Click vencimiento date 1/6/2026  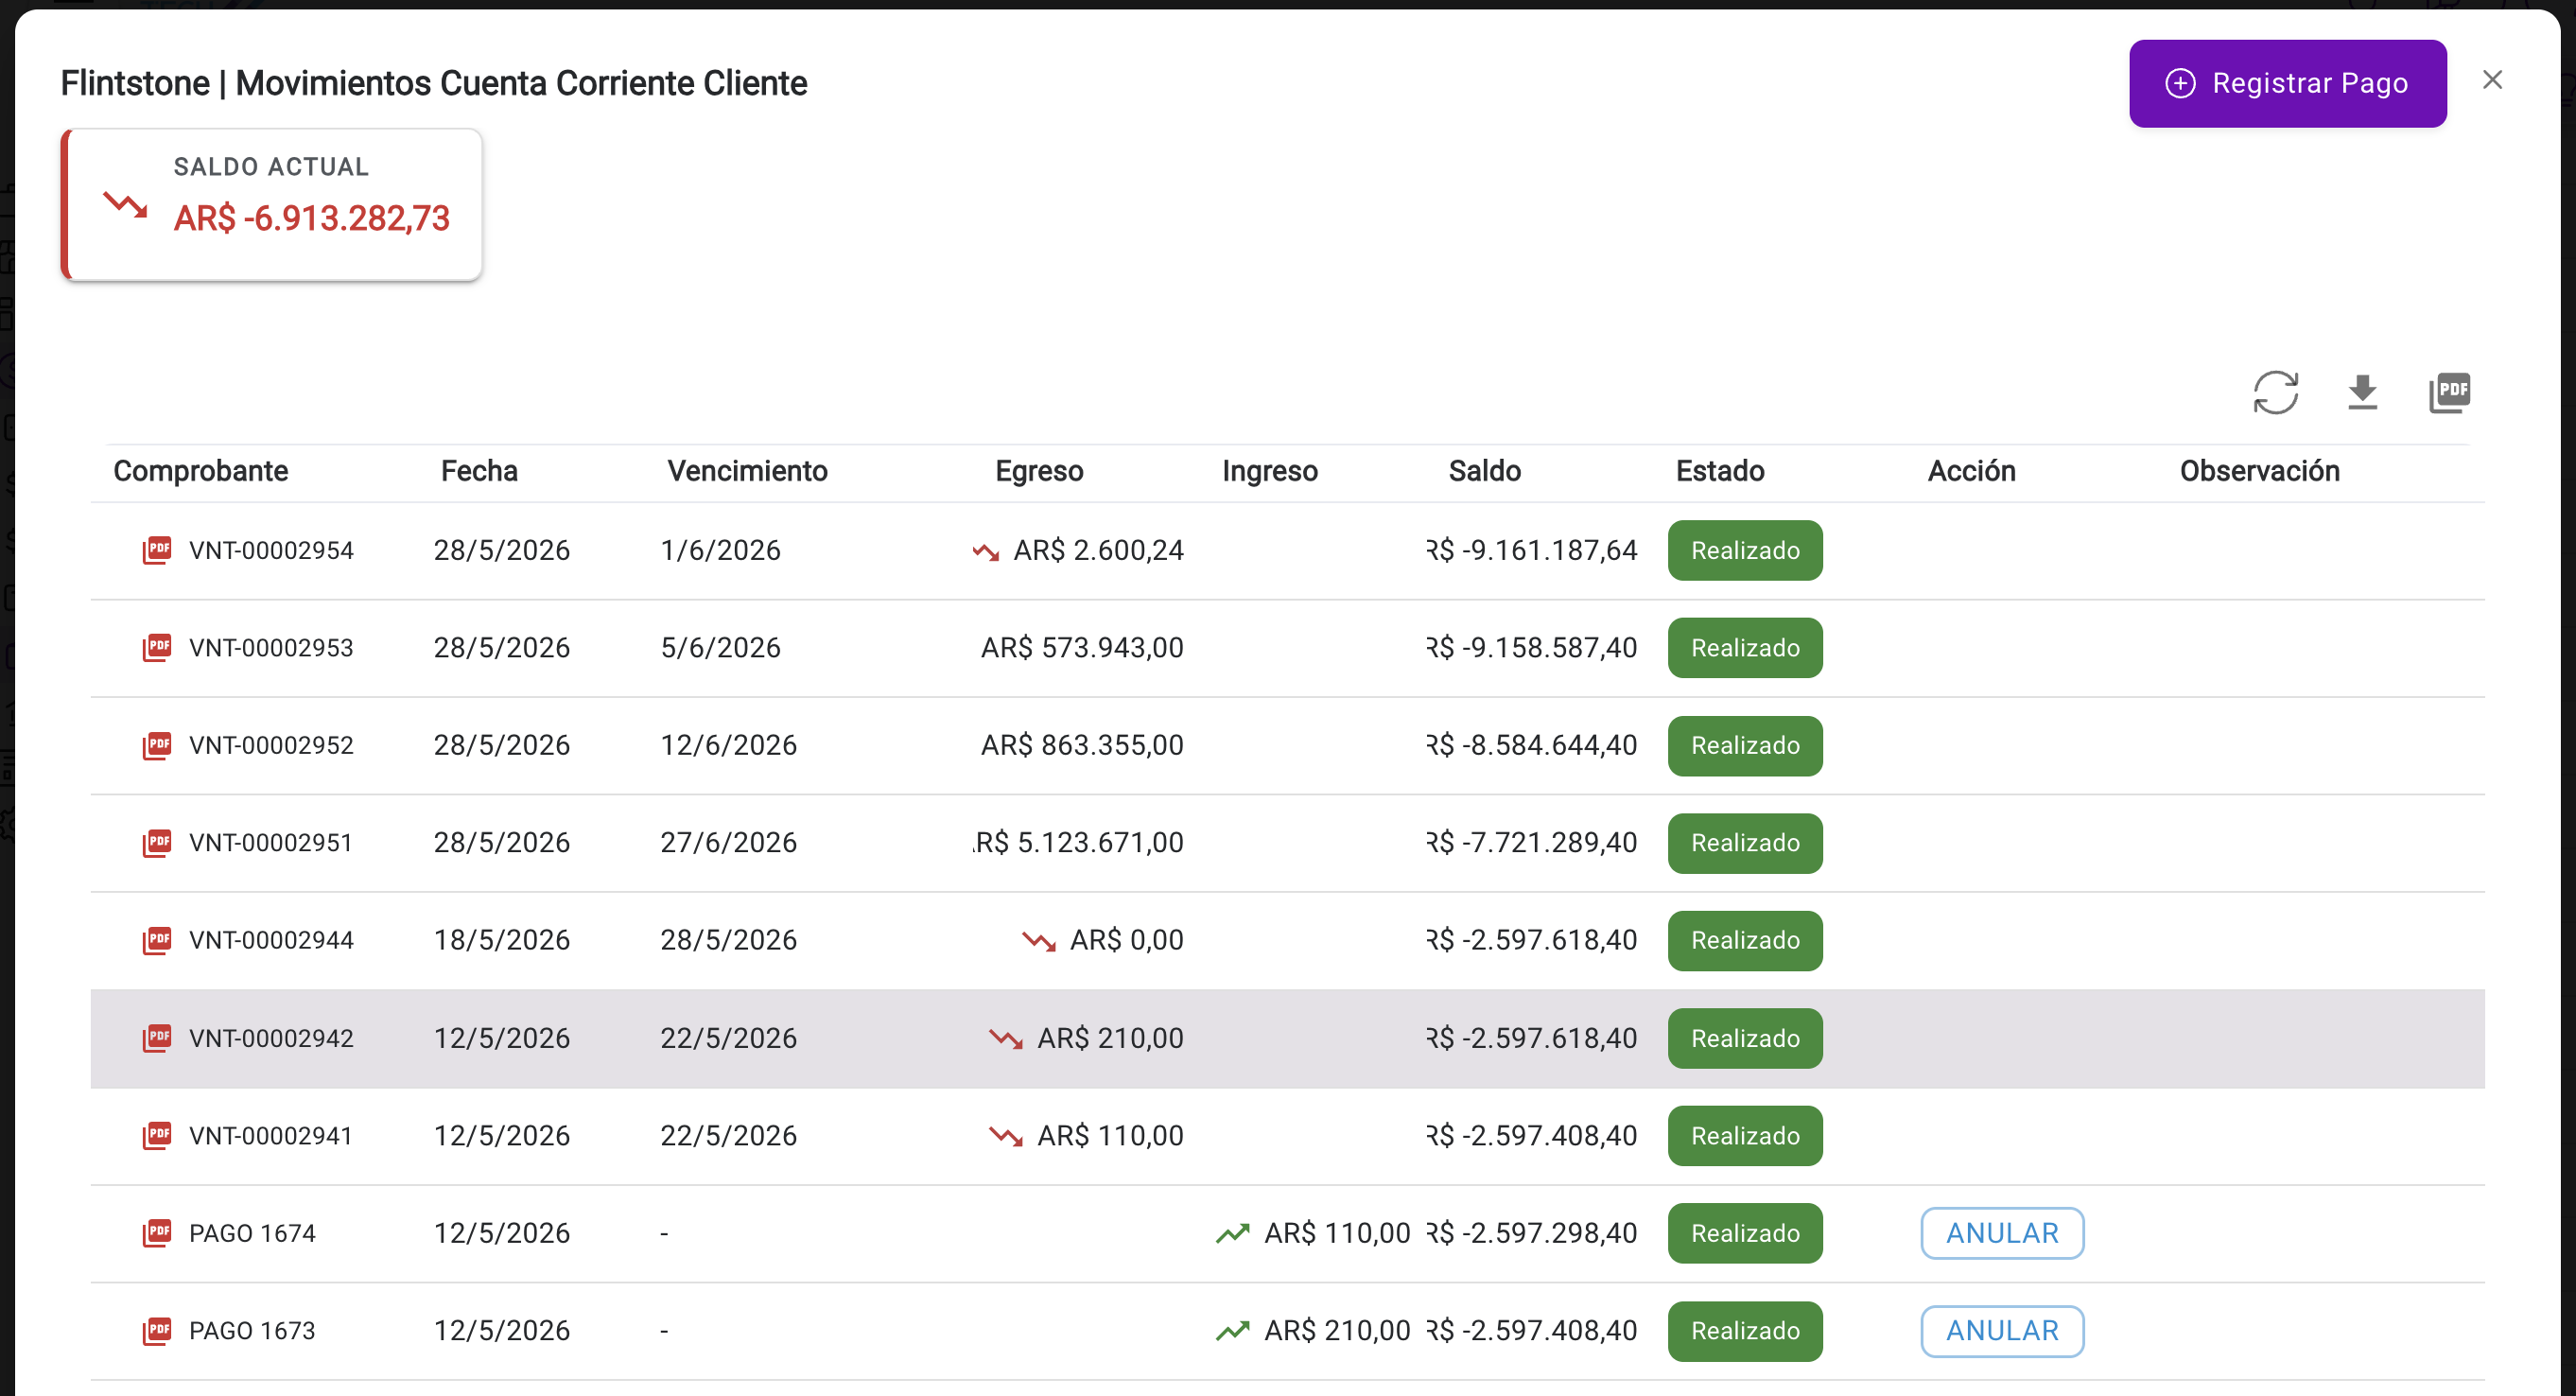(720, 550)
